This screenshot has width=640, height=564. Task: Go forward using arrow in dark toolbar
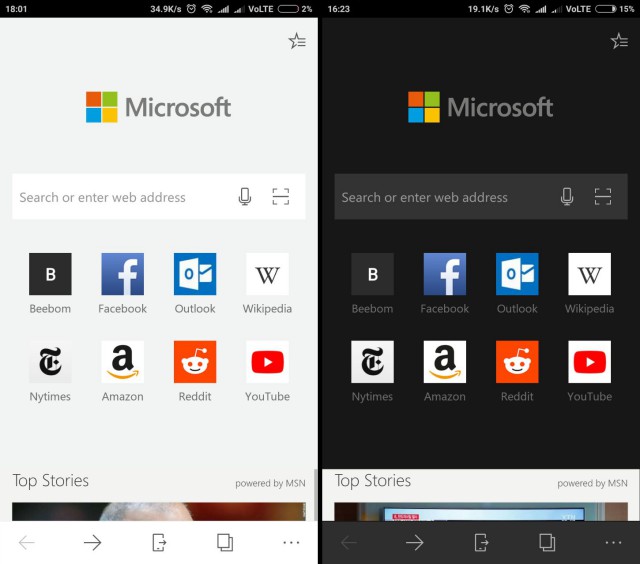click(x=415, y=542)
